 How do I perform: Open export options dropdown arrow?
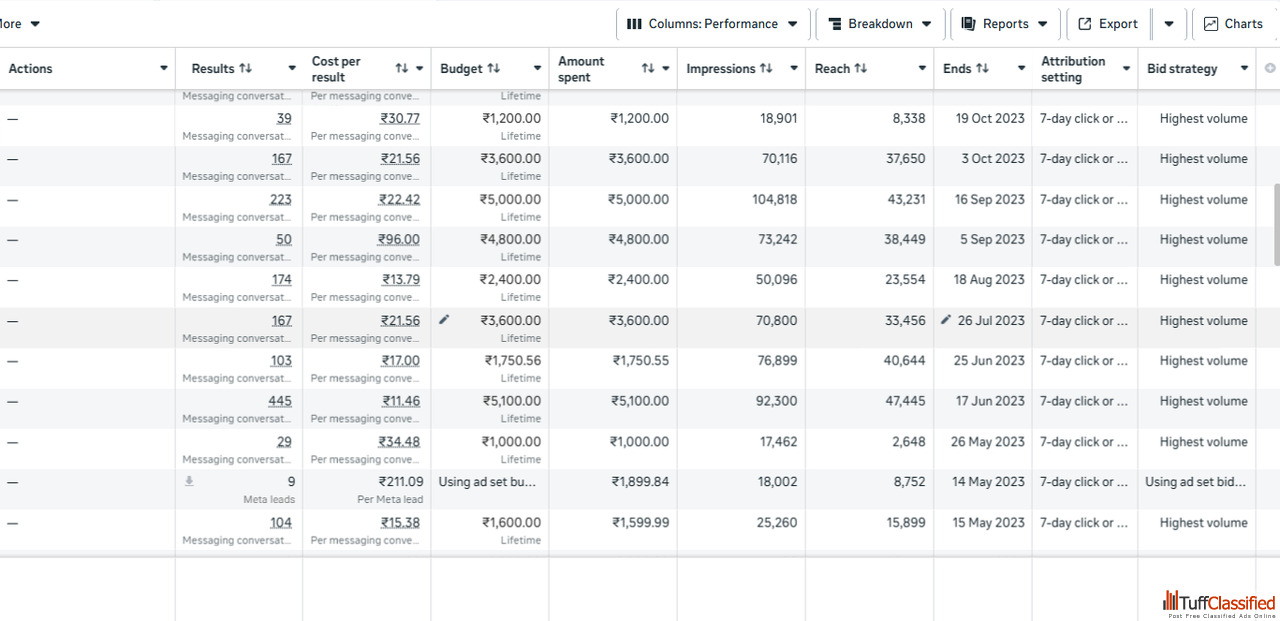tap(1169, 24)
